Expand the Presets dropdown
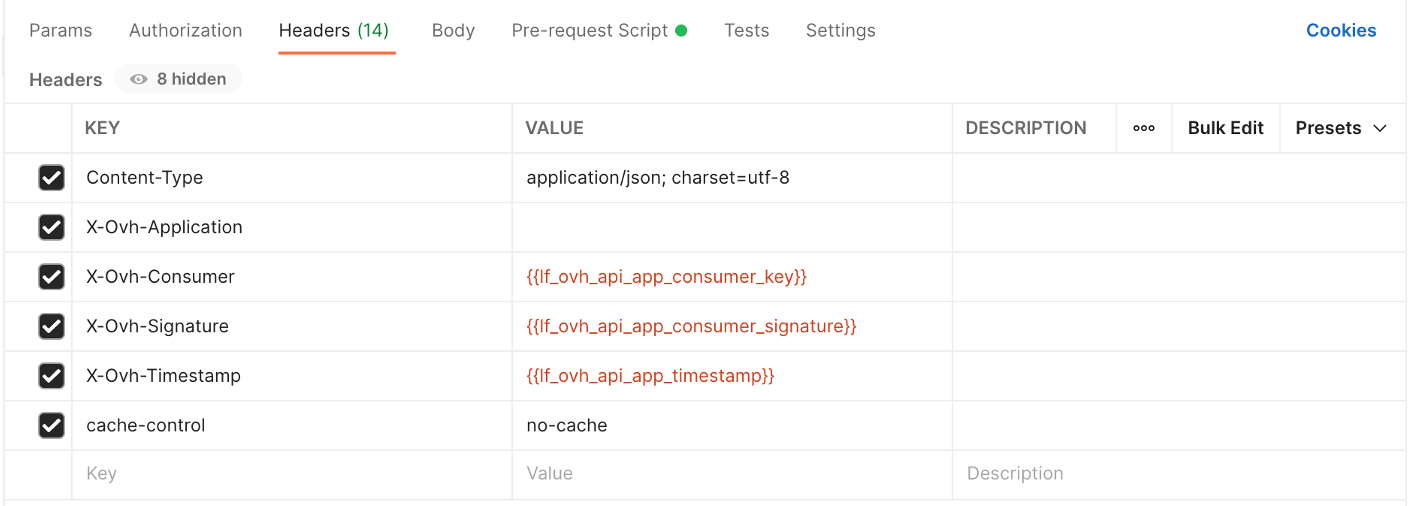The image size is (1410, 506). pos(1341,128)
